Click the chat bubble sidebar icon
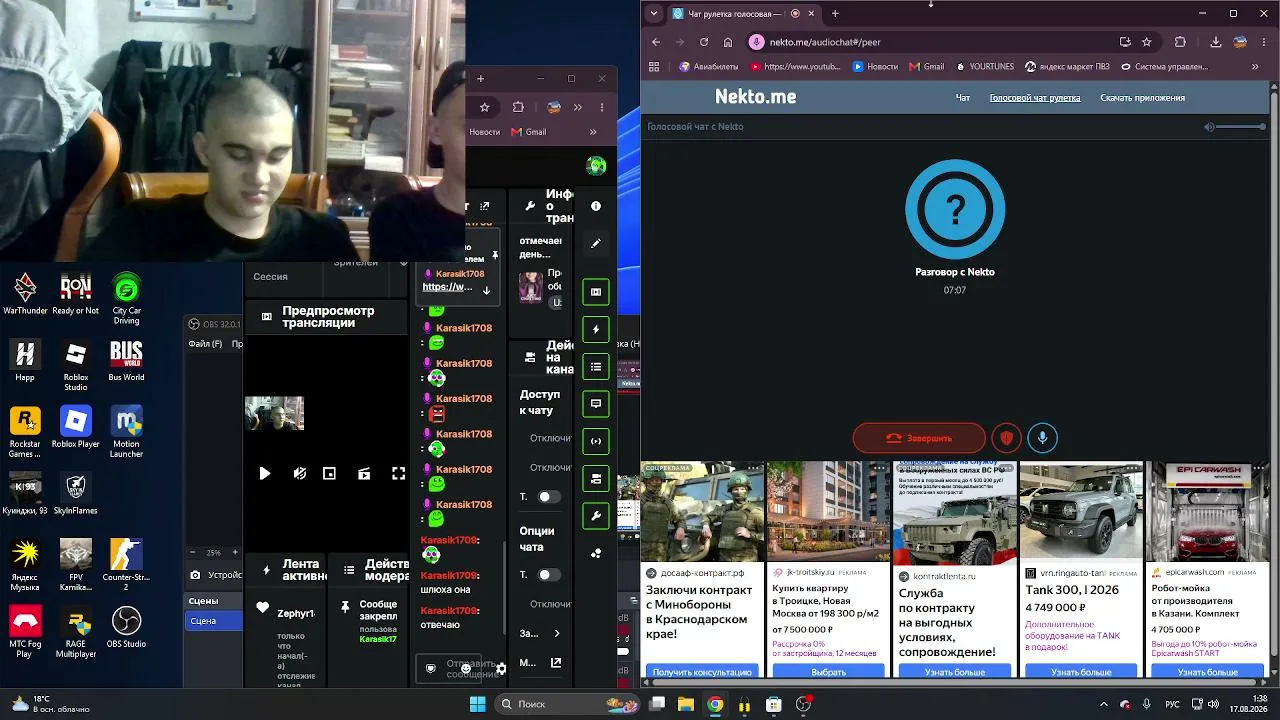1280x720 pixels. (x=596, y=404)
